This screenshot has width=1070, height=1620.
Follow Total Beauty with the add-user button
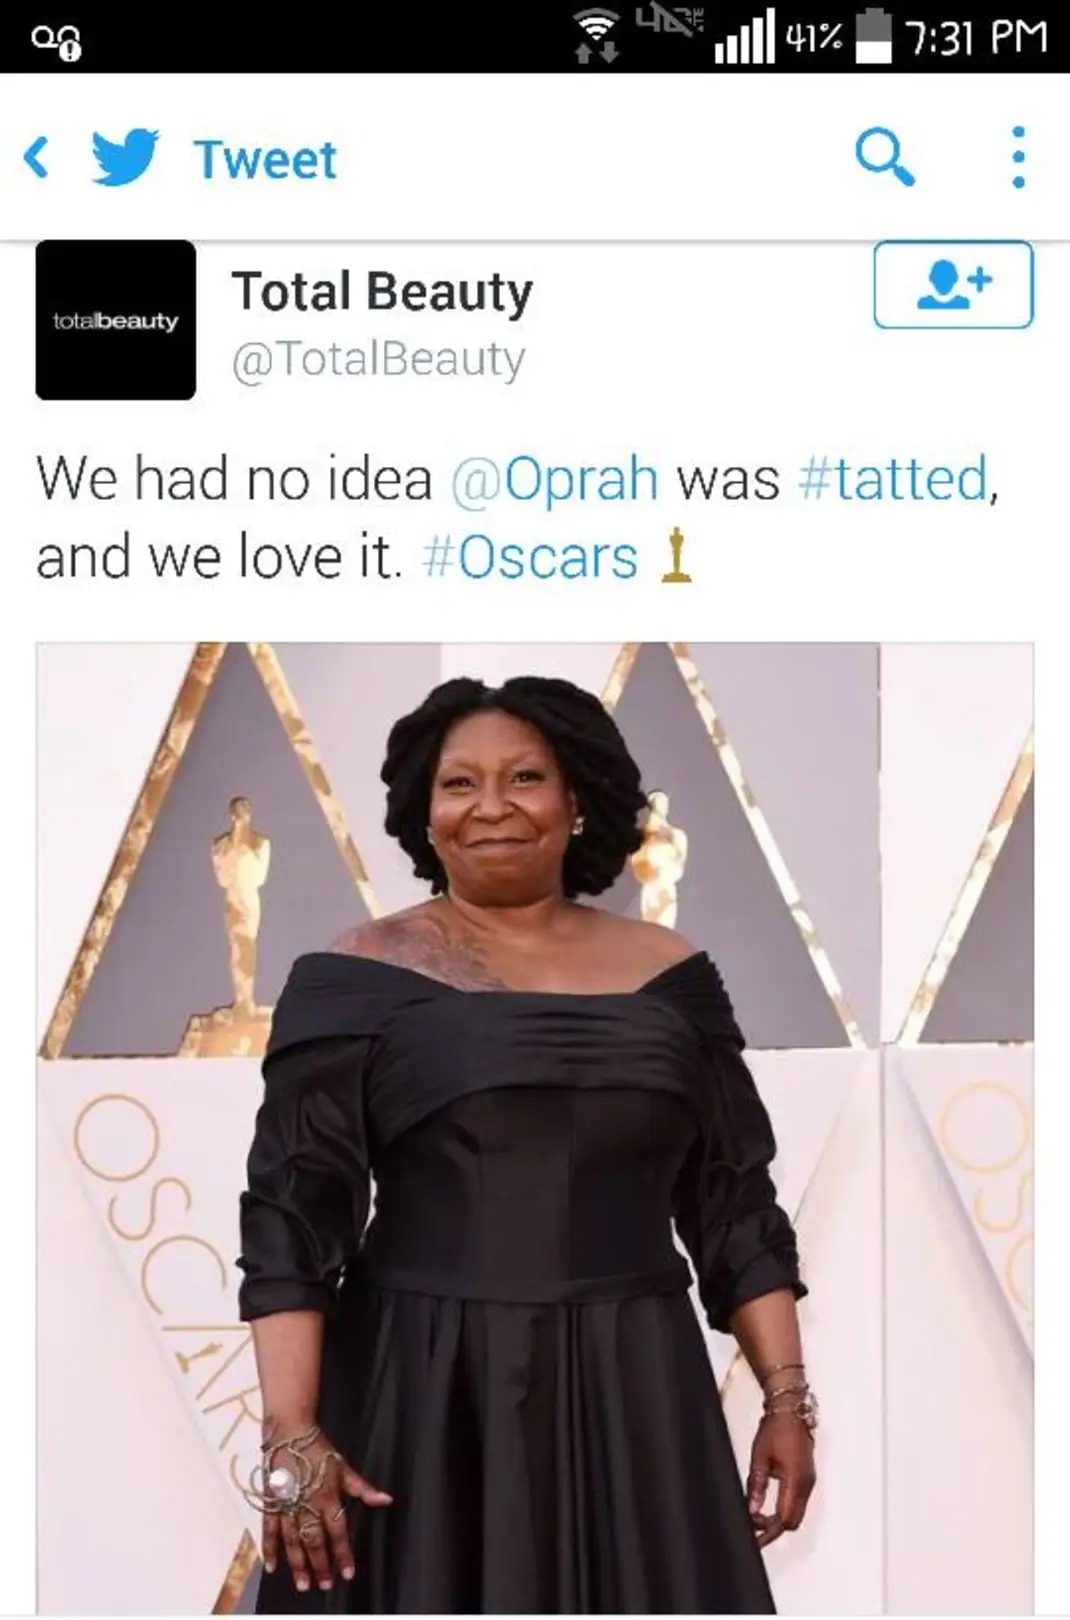coord(953,285)
